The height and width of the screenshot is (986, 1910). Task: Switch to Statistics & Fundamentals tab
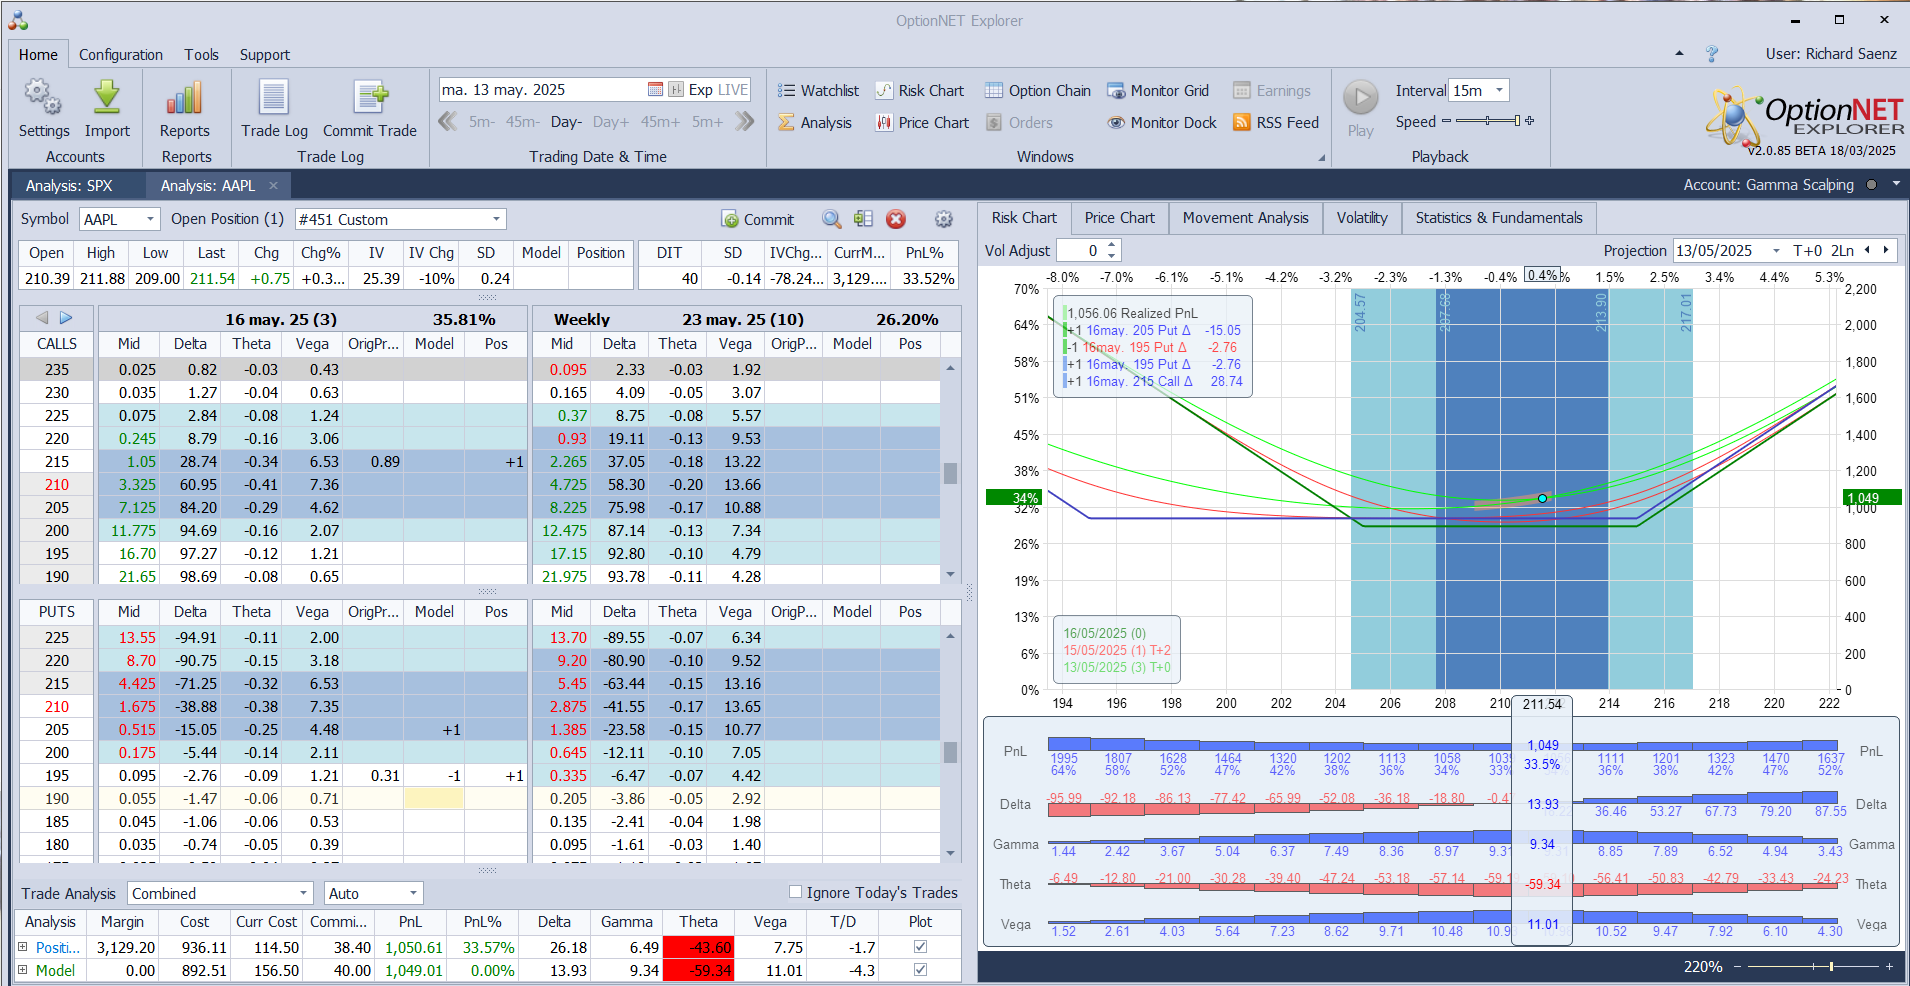(1499, 218)
